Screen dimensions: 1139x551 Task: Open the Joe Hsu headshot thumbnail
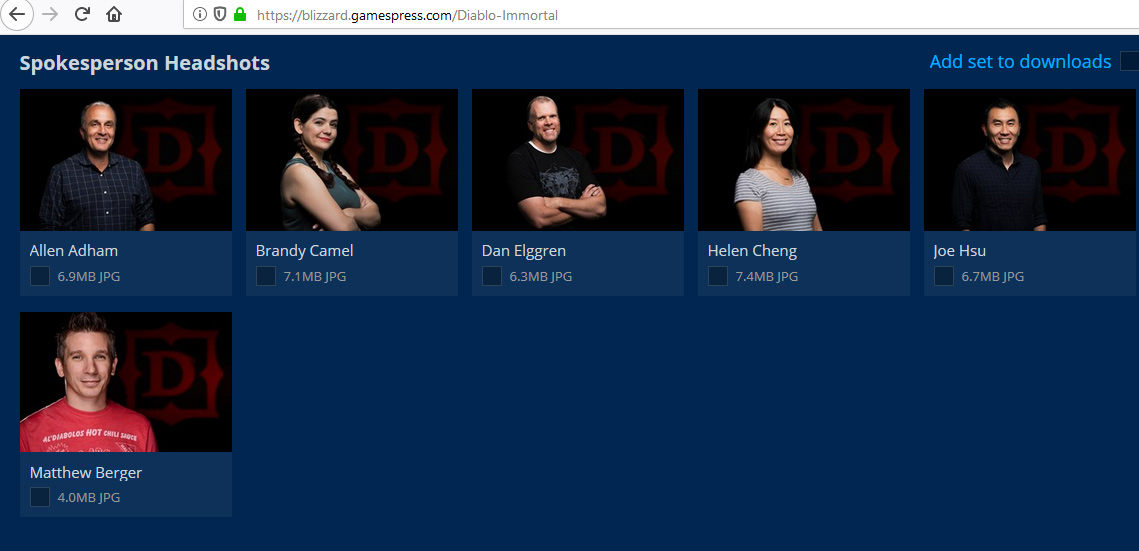point(1029,160)
